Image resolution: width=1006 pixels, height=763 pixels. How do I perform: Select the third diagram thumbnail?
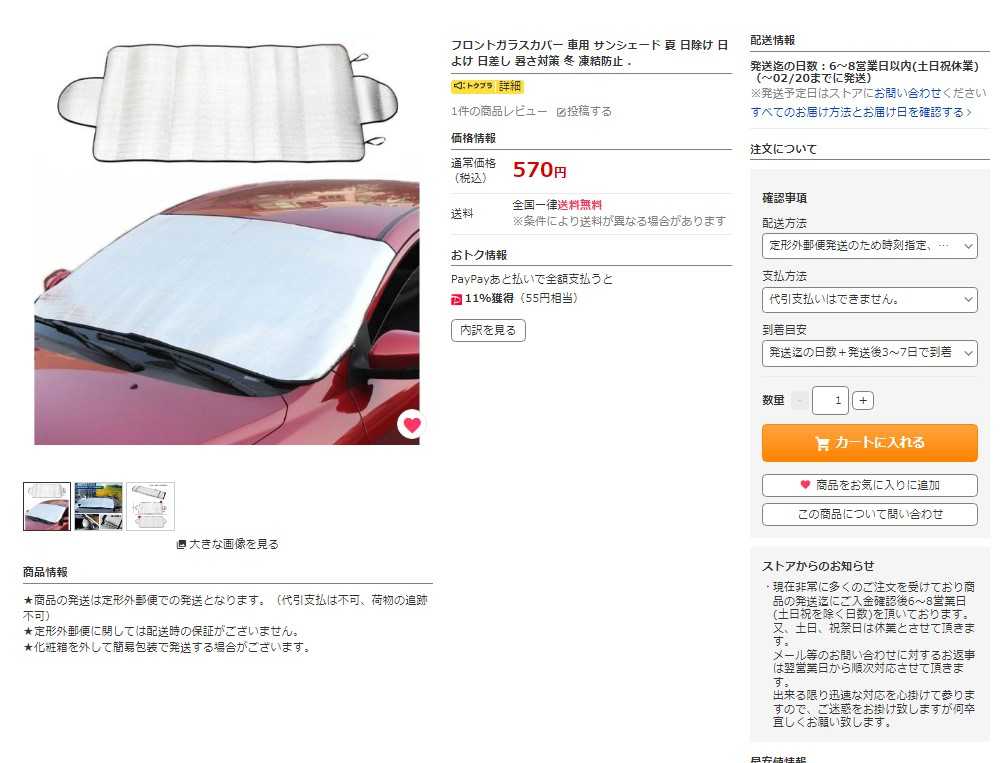click(x=150, y=506)
